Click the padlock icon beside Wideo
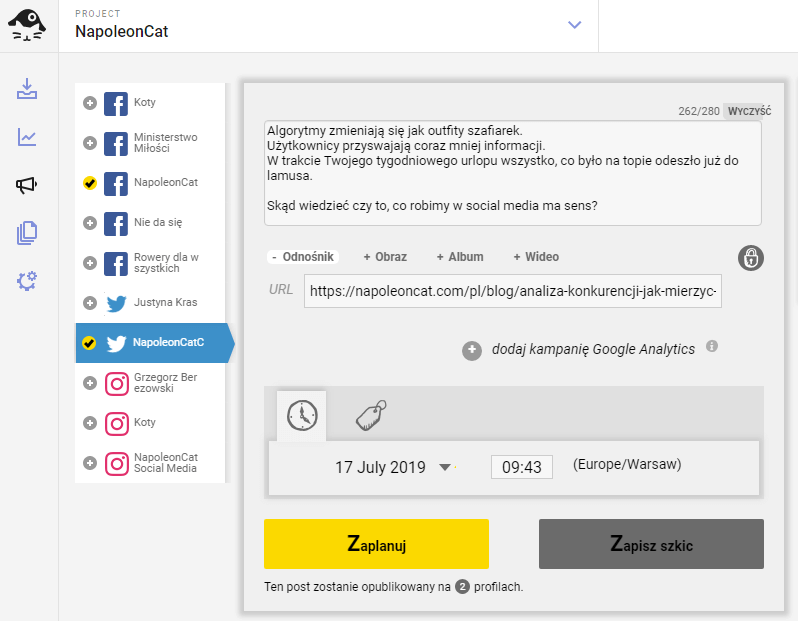This screenshot has height=621, width=798. 751,258
